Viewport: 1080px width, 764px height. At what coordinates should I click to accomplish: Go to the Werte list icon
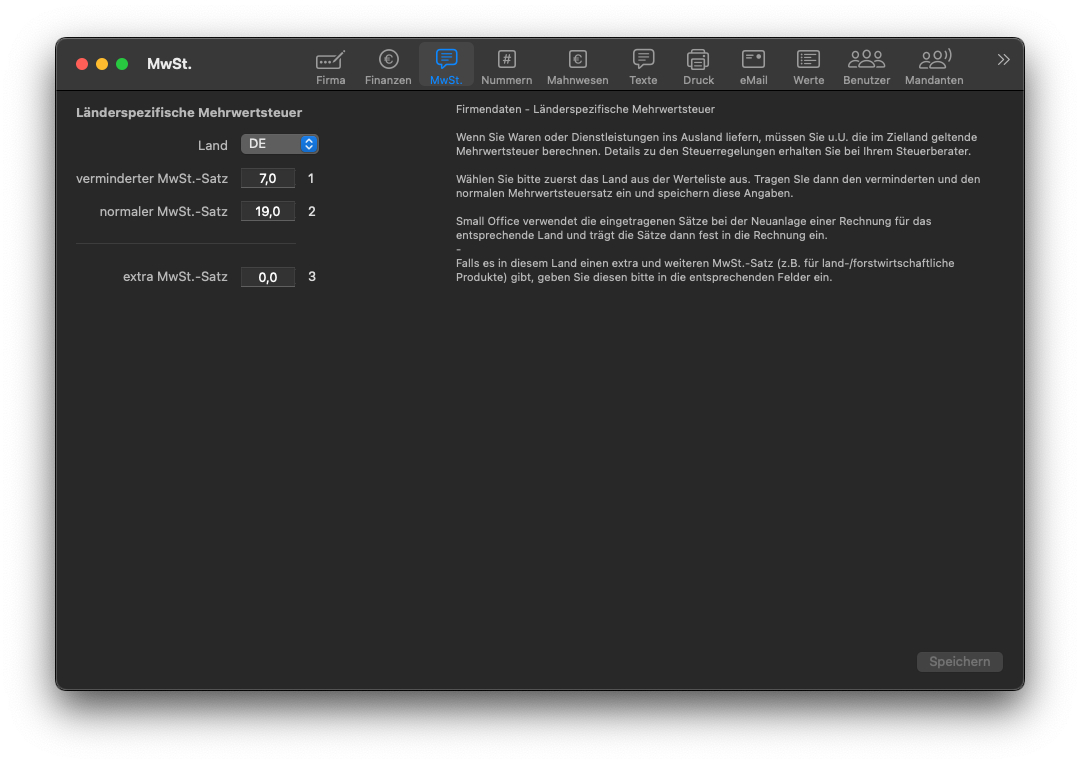[x=808, y=60]
